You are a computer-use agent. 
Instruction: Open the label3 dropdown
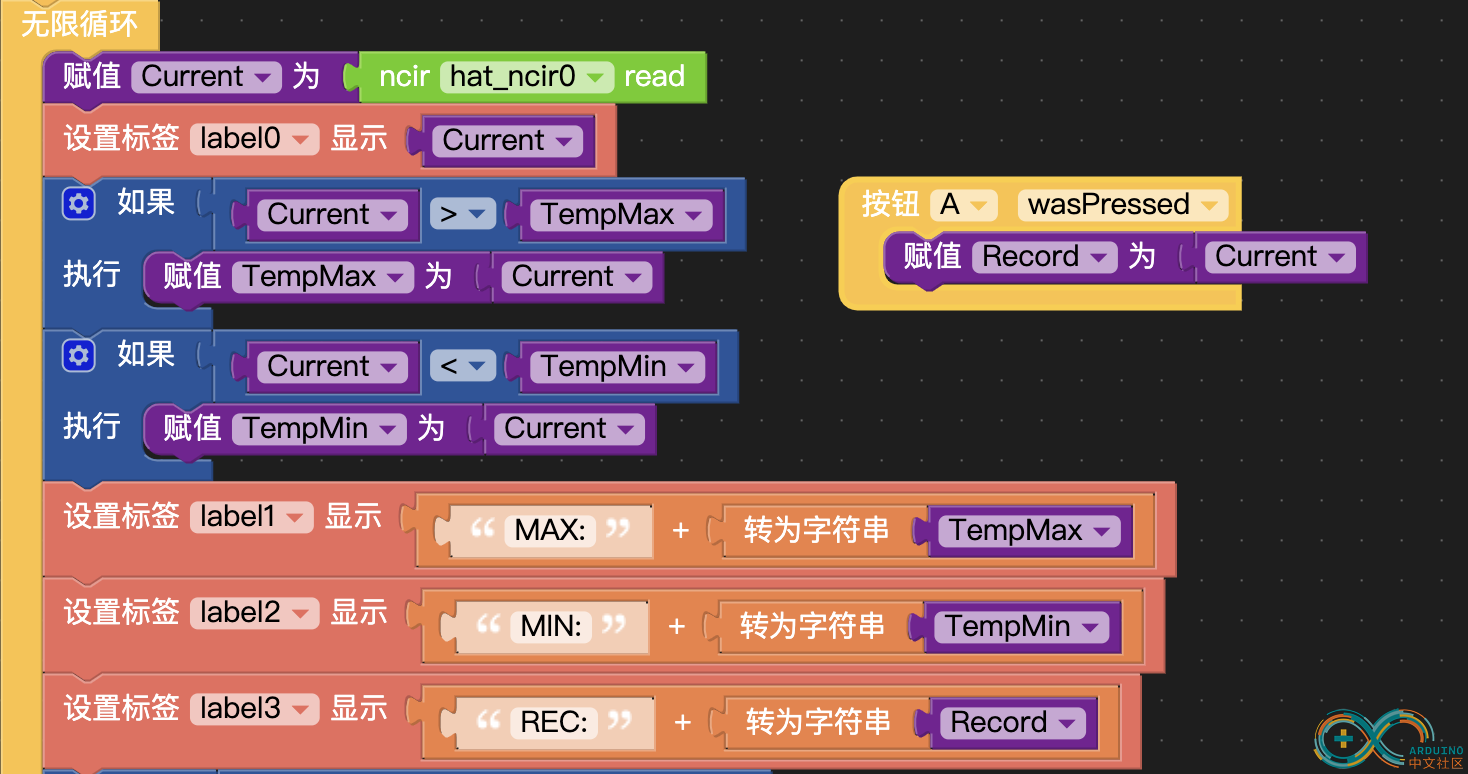[254, 709]
